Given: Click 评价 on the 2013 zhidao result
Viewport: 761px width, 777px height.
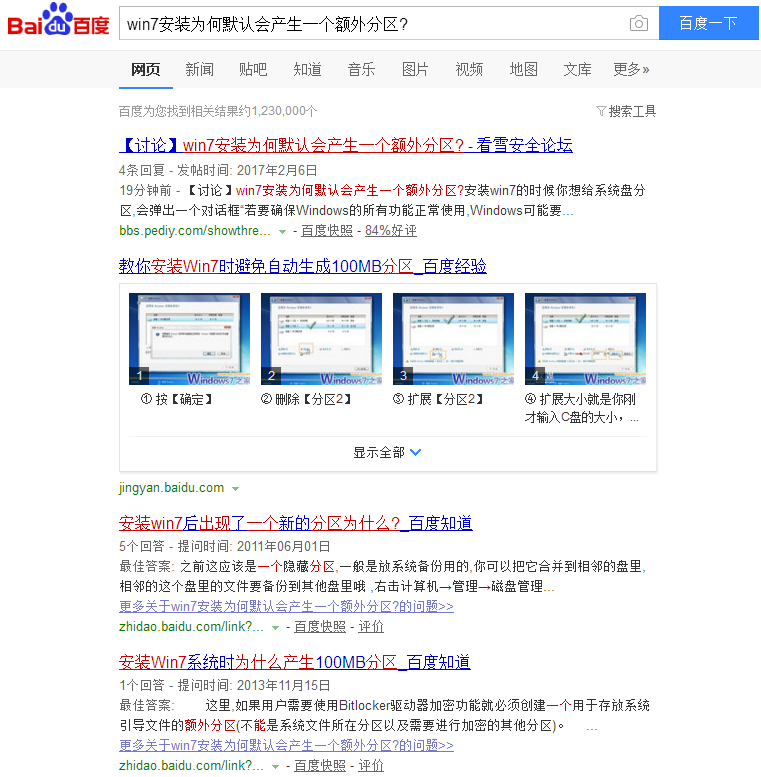Looking at the screenshot, I should coord(371,766).
